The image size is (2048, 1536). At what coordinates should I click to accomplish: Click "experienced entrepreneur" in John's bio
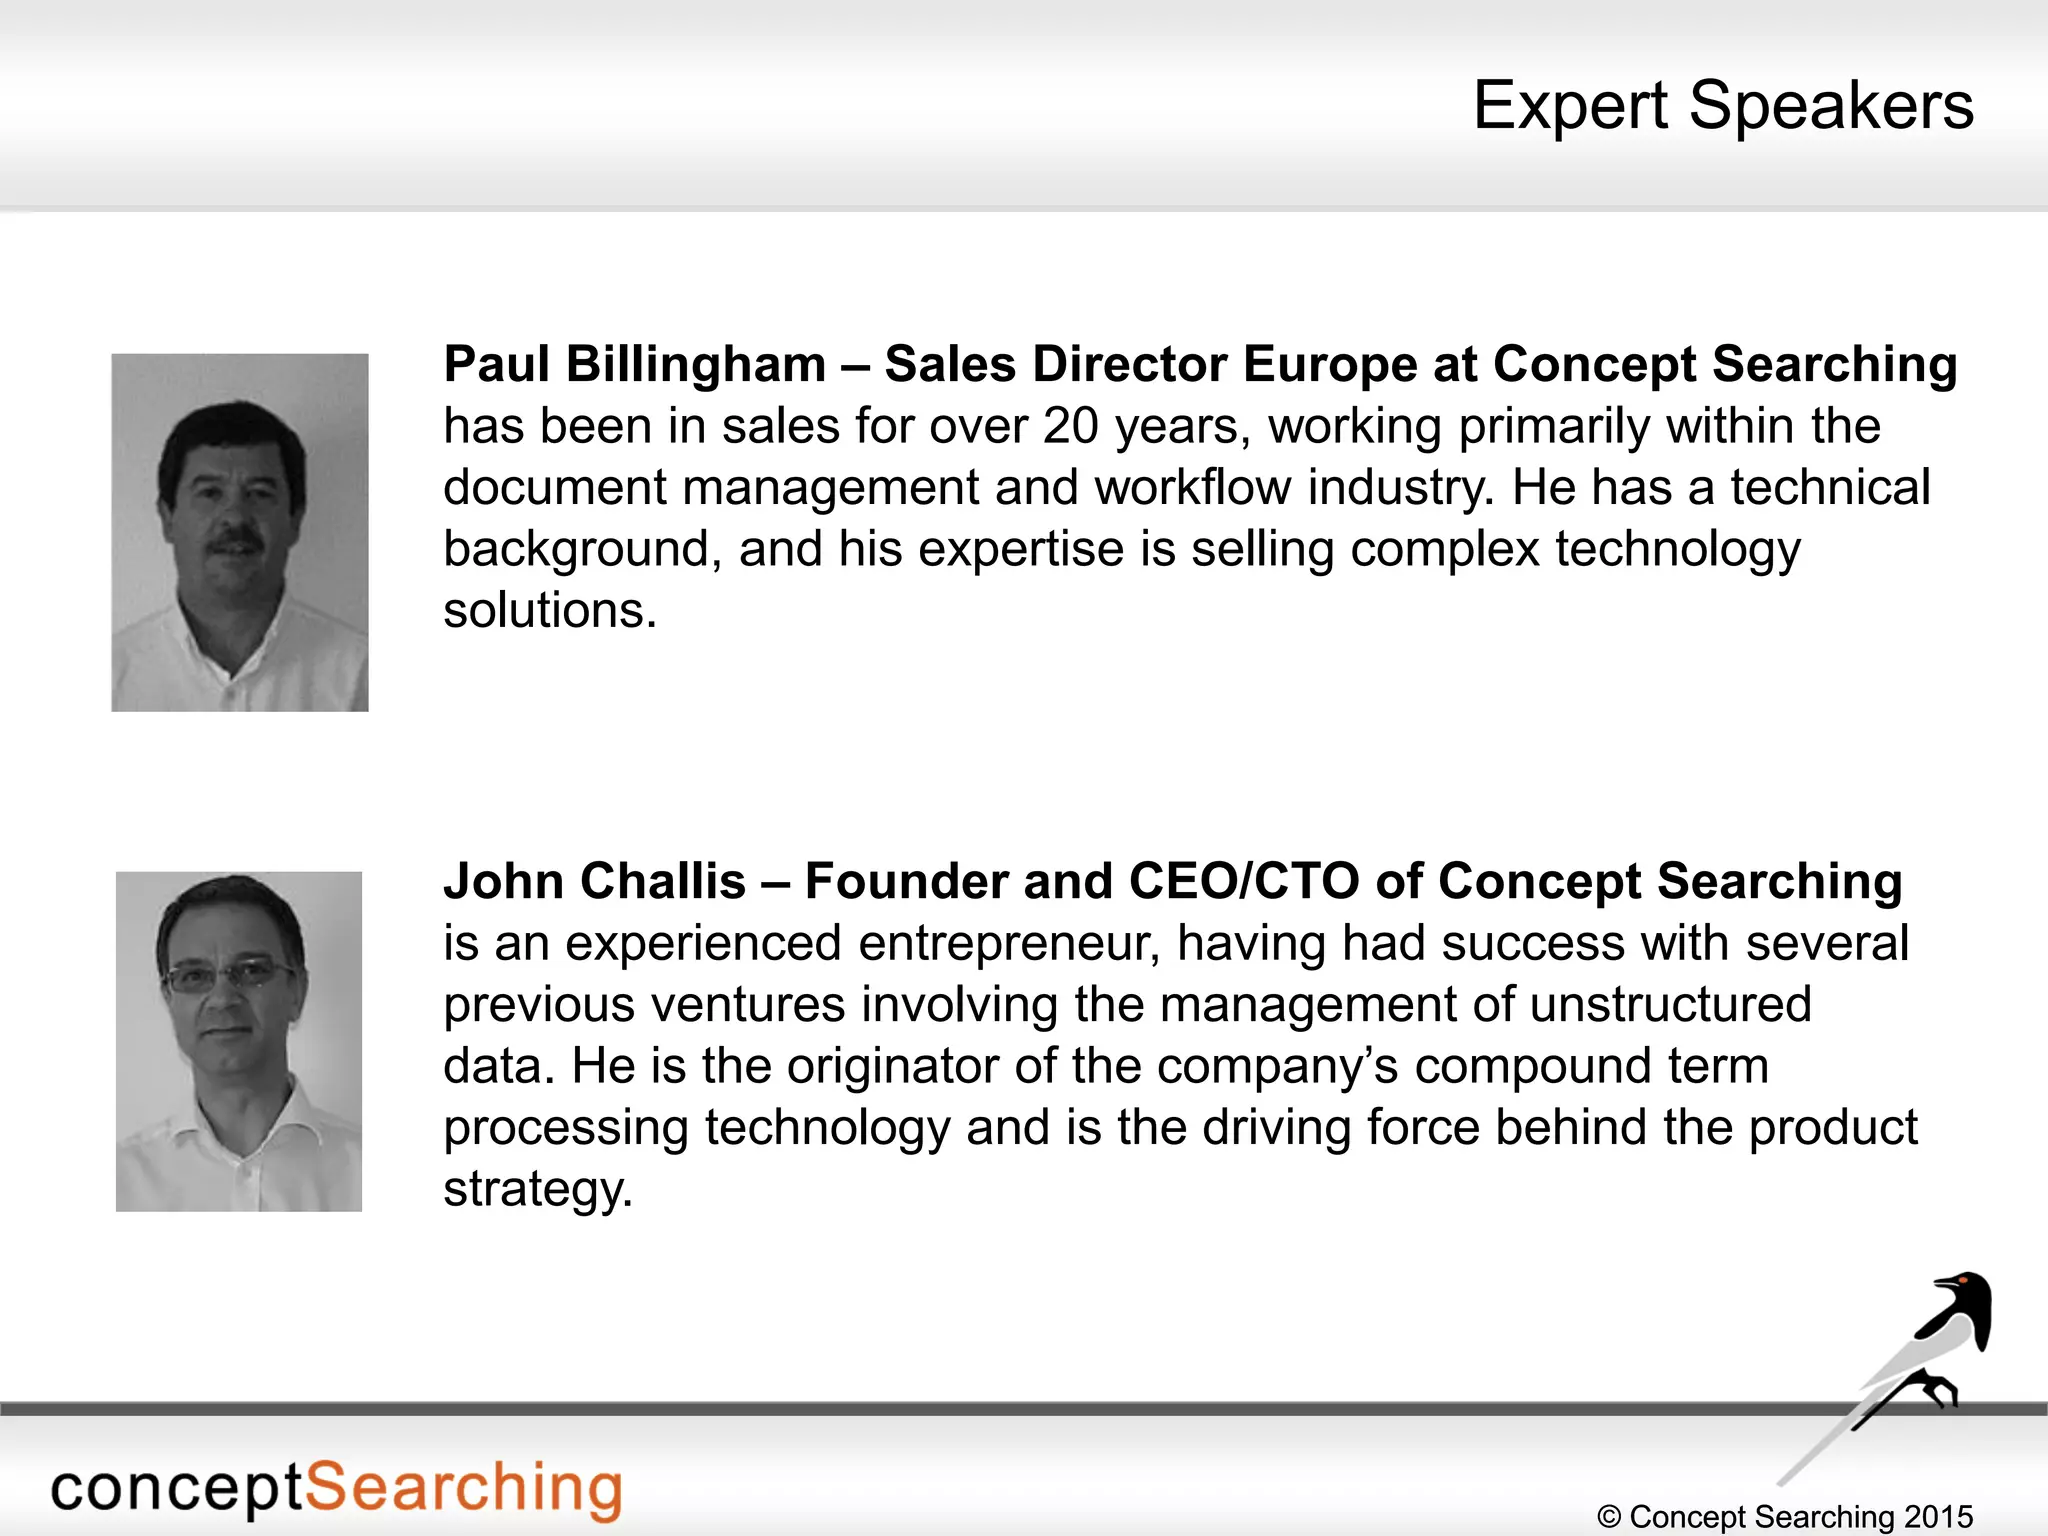860,943
